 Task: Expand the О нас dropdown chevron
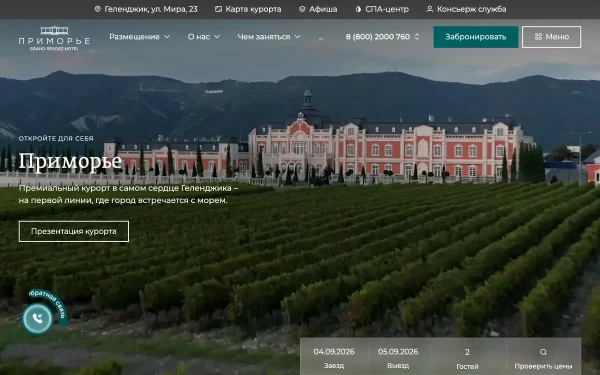tap(217, 37)
